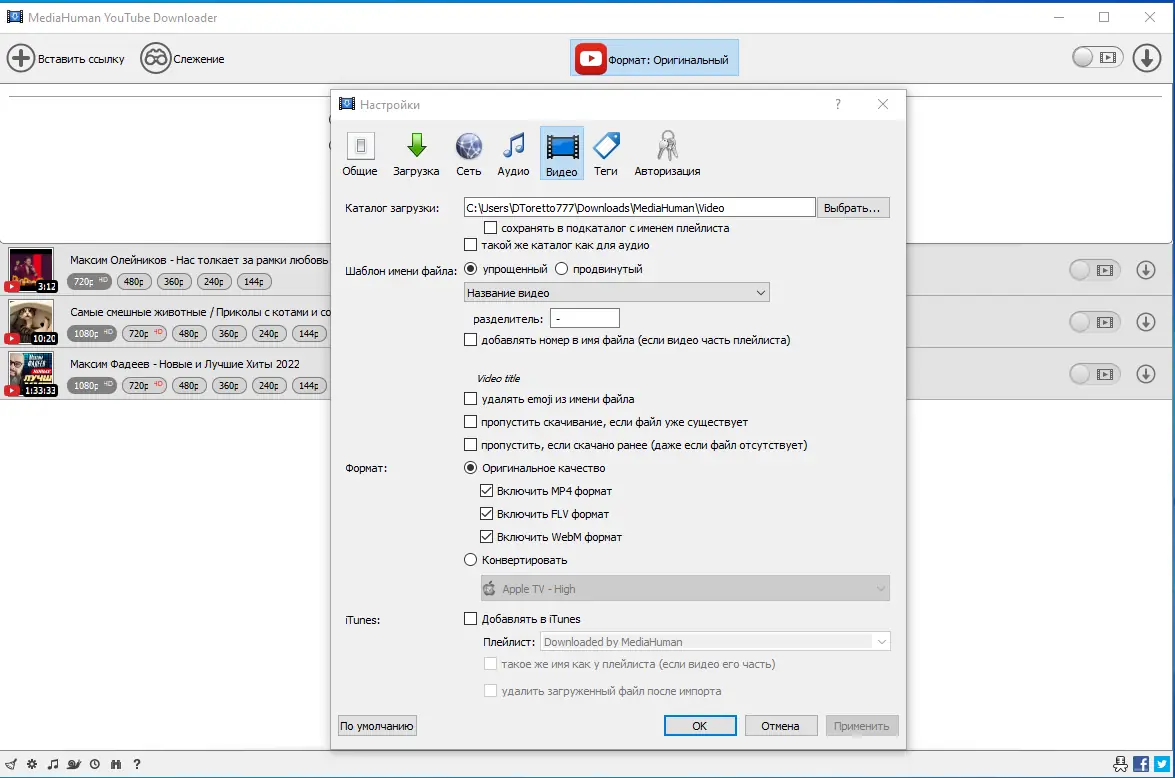The height and width of the screenshot is (778, 1175).
Task: Click the music note icon in status bar
Action: (x=52, y=765)
